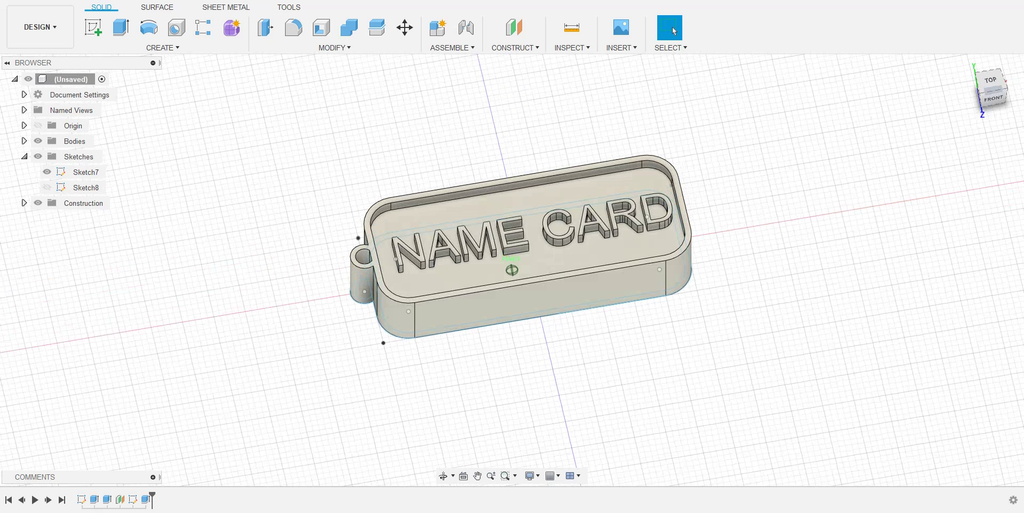Image resolution: width=1024 pixels, height=513 pixels.
Task: Collapse the Sketches folder
Action: coord(24,157)
